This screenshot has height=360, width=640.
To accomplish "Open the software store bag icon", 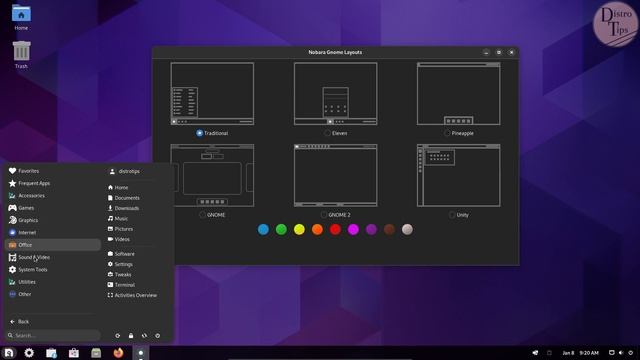I will (74, 353).
